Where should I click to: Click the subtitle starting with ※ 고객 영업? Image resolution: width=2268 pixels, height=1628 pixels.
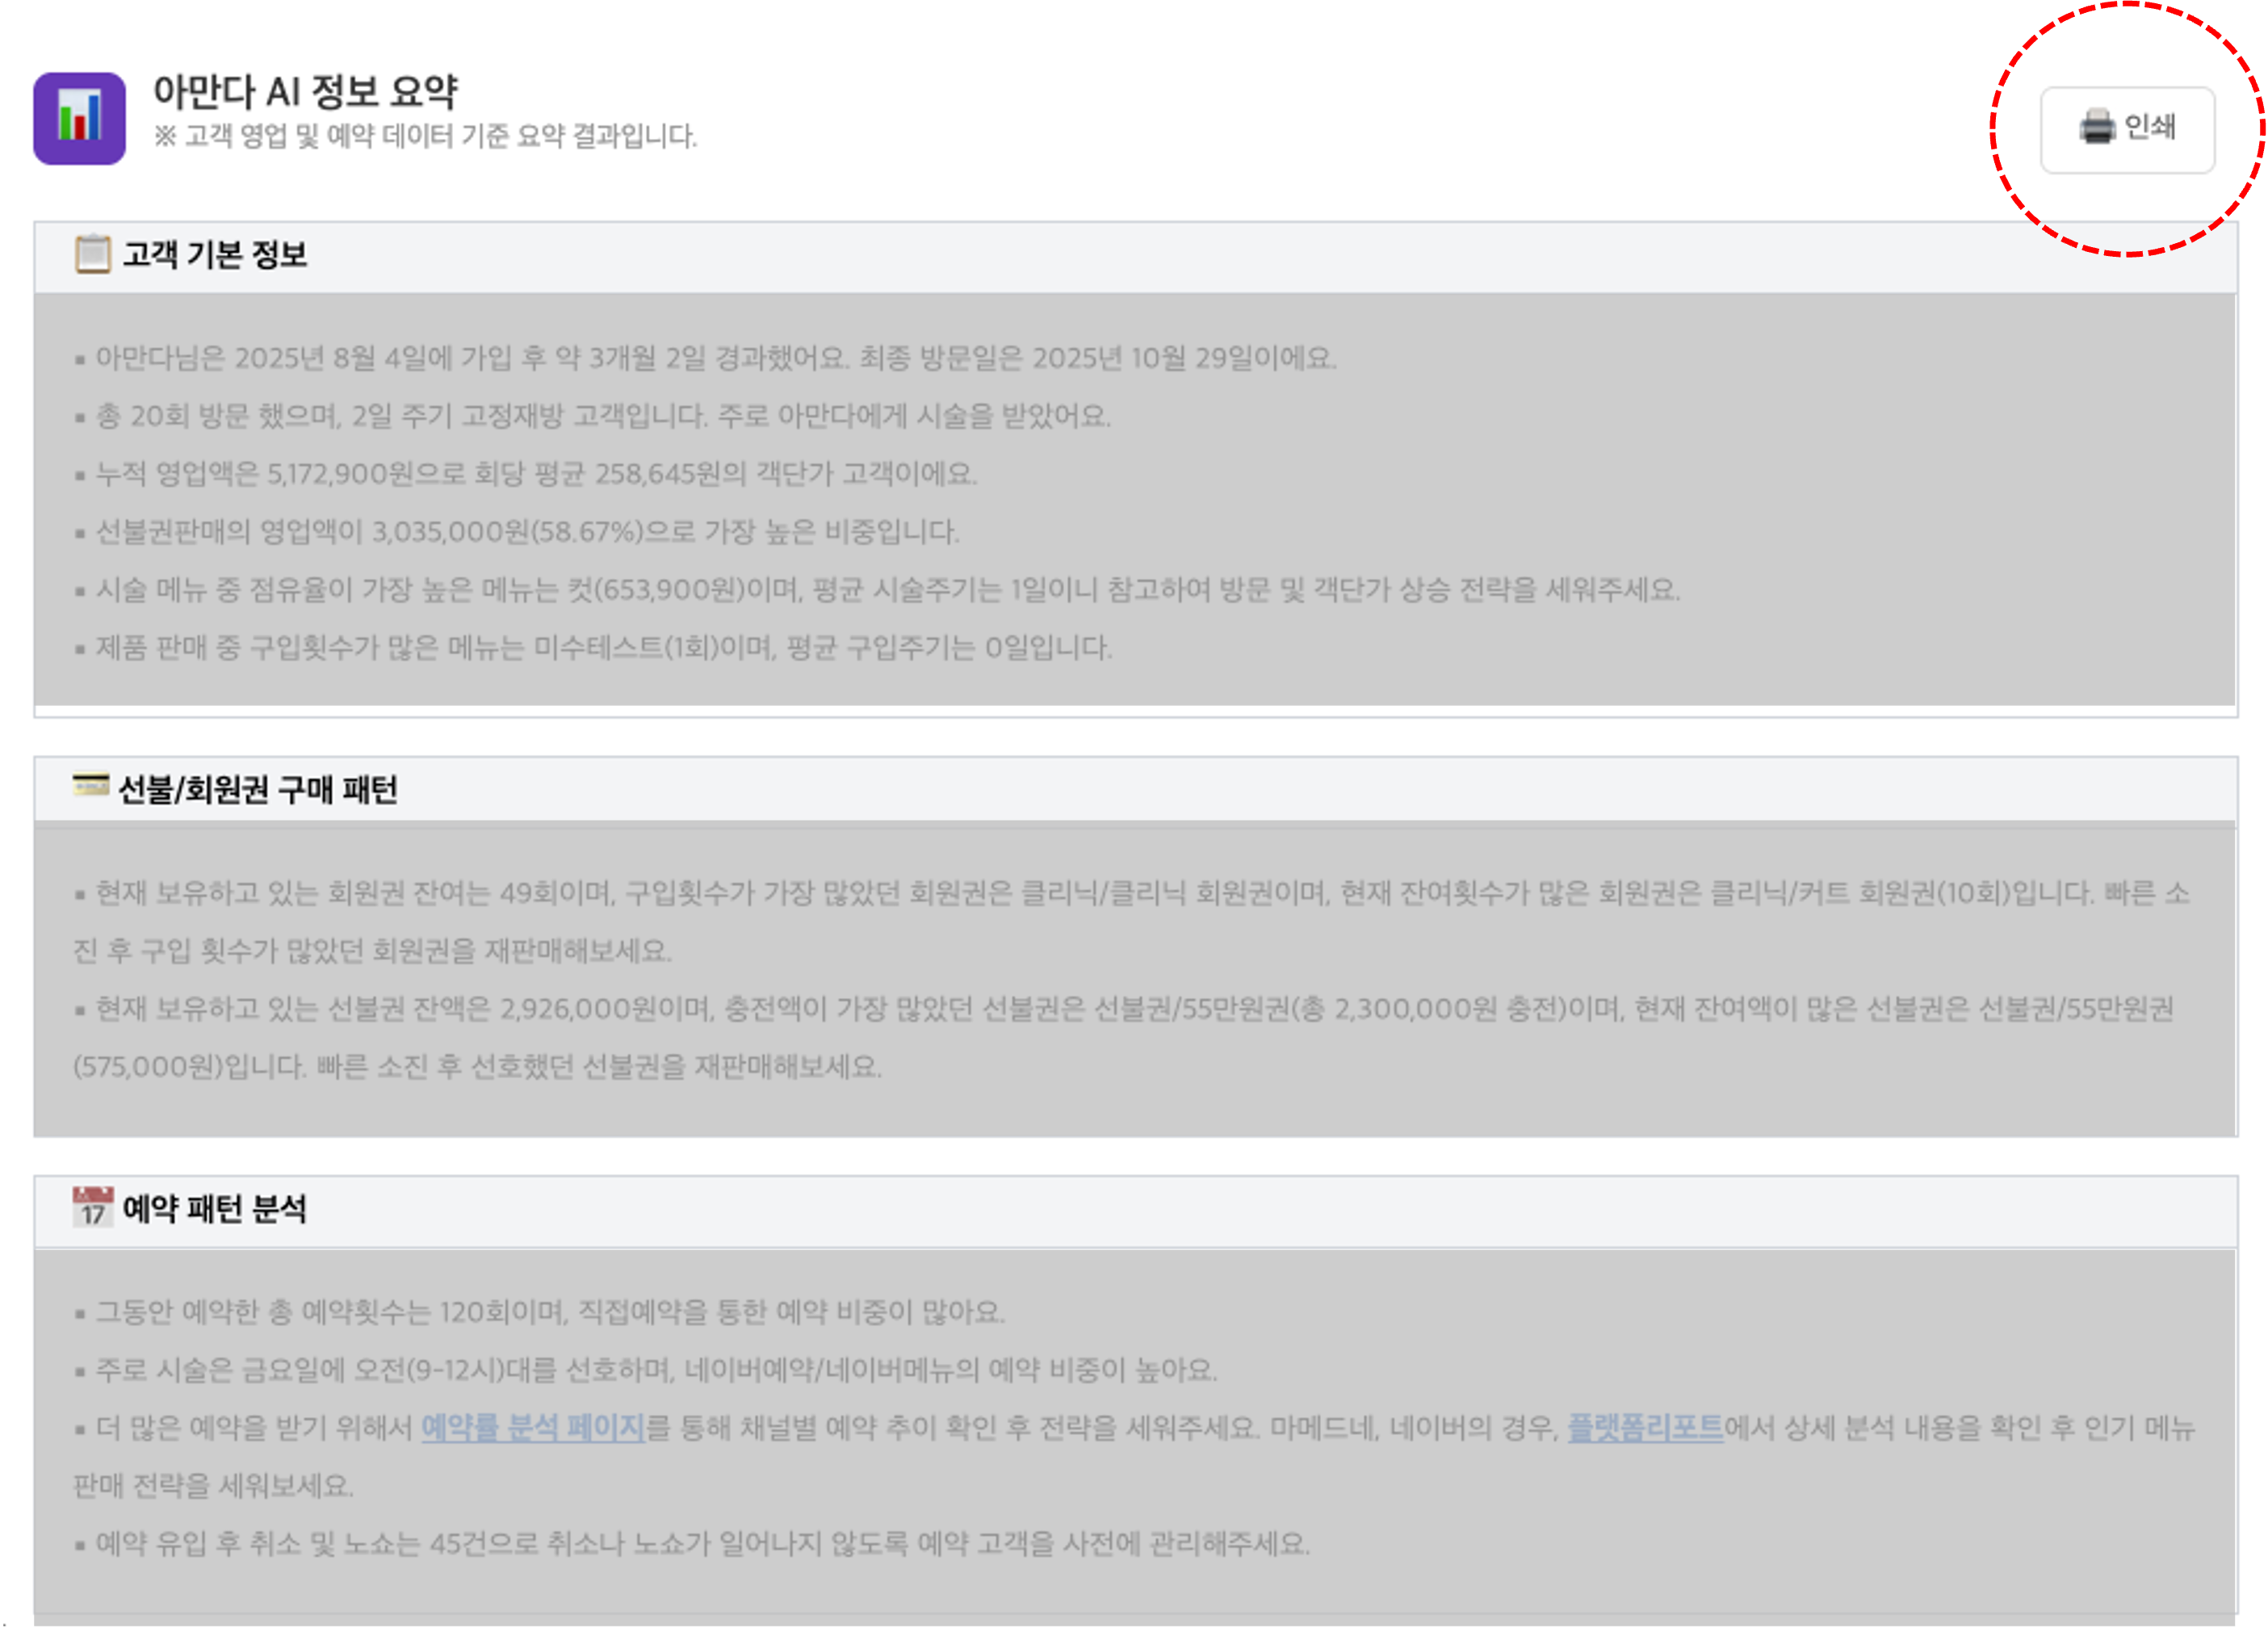click(x=425, y=136)
